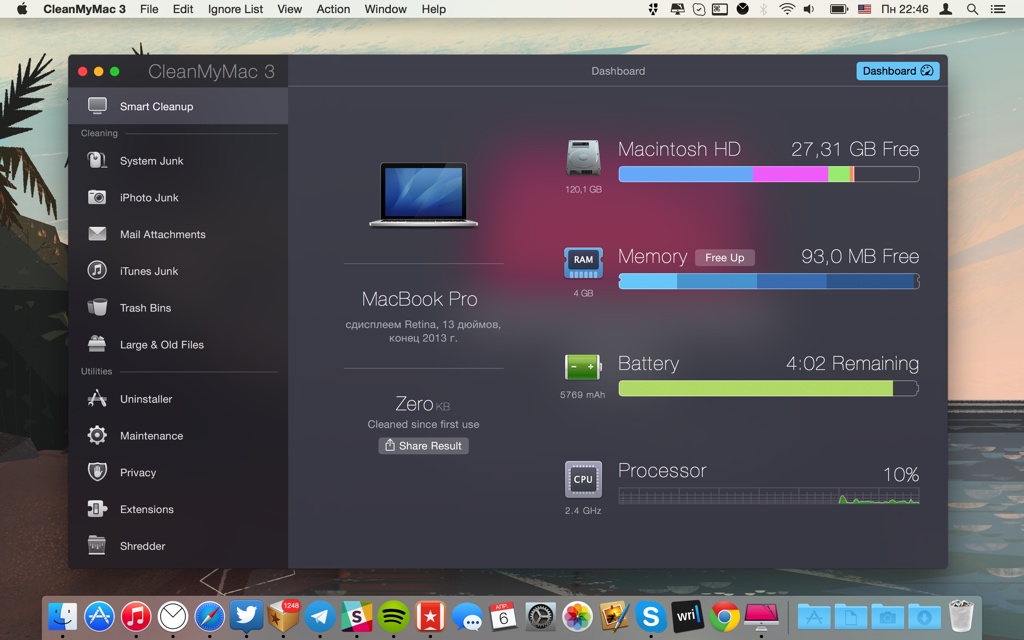1024x640 pixels.
Task: Select Large & Old Files icon
Action: click(97, 344)
